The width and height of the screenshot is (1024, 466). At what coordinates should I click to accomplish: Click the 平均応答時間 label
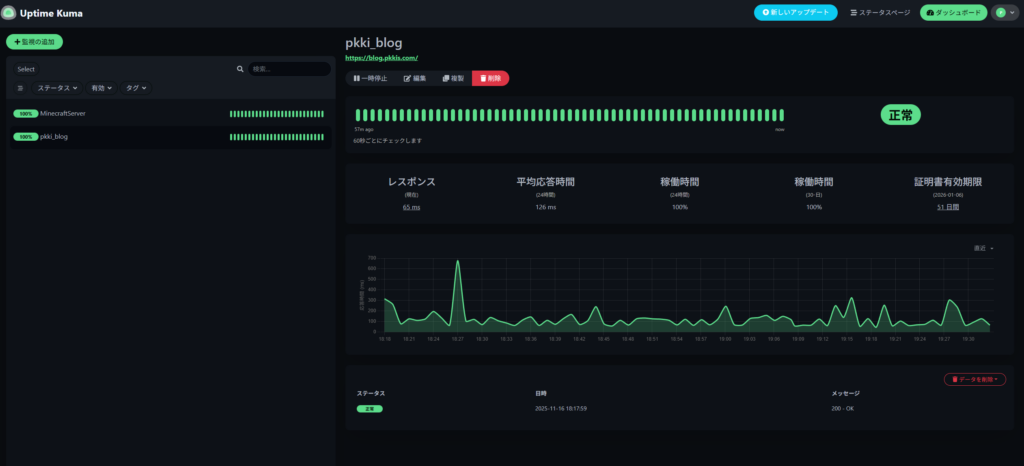pyautogui.click(x=546, y=182)
